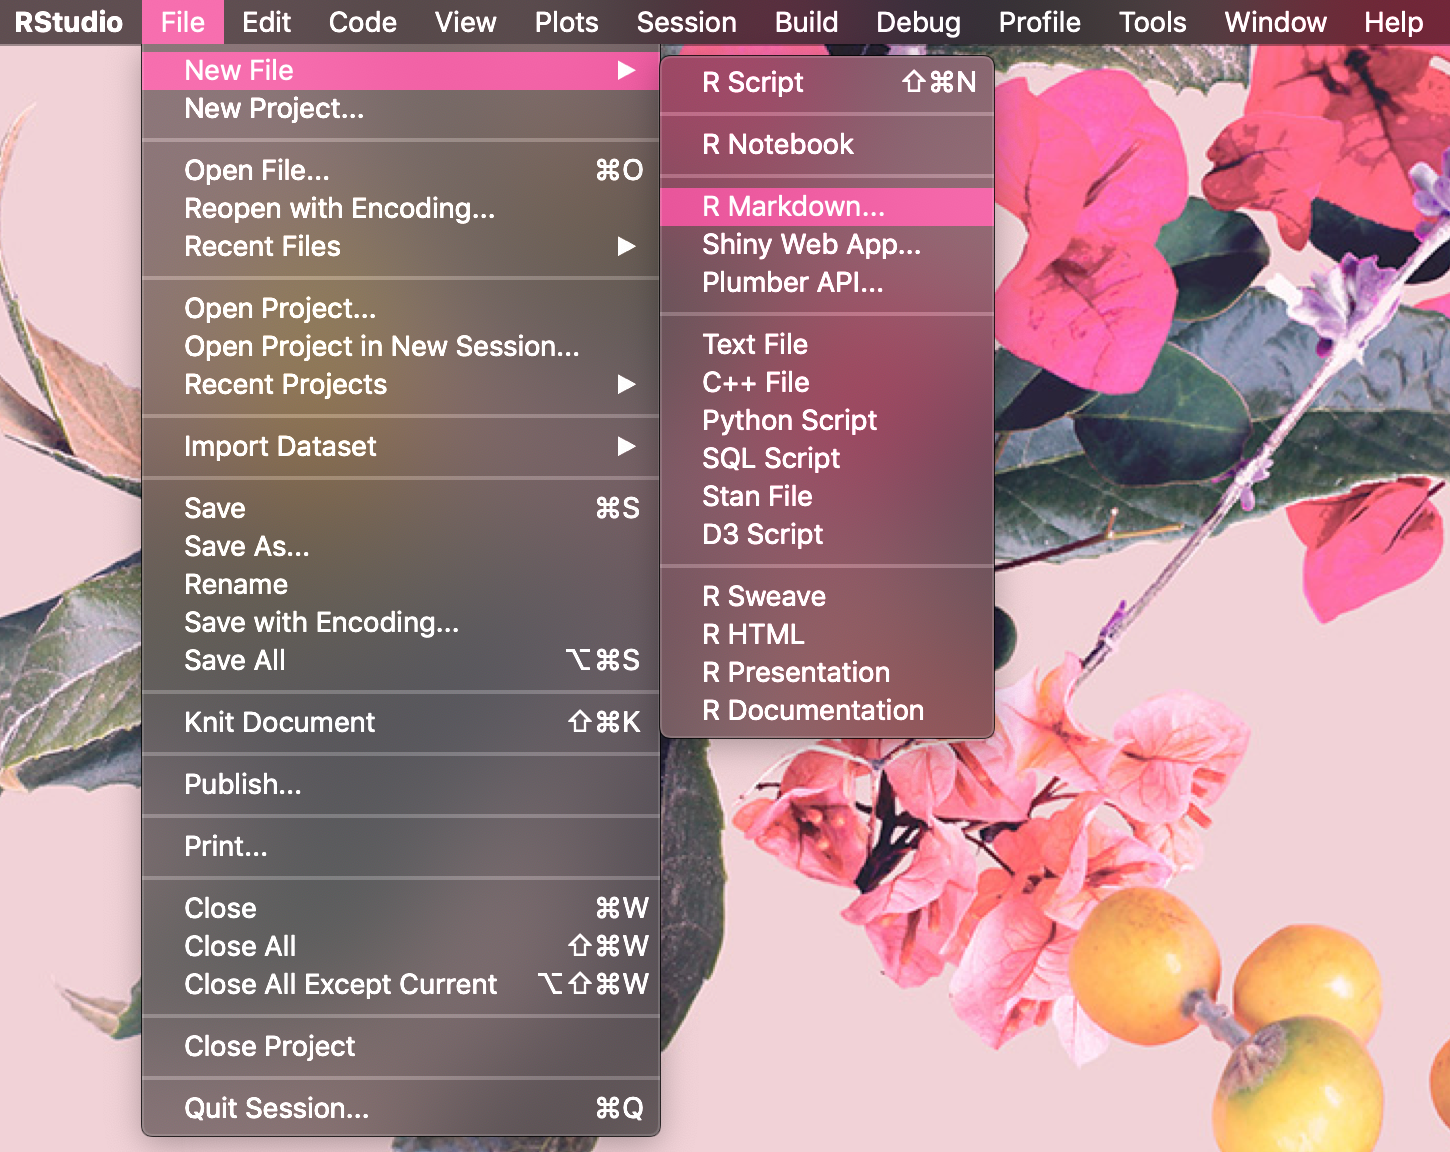Select Close All Except Current
Screen dimensions: 1450x1152
click(401, 984)
